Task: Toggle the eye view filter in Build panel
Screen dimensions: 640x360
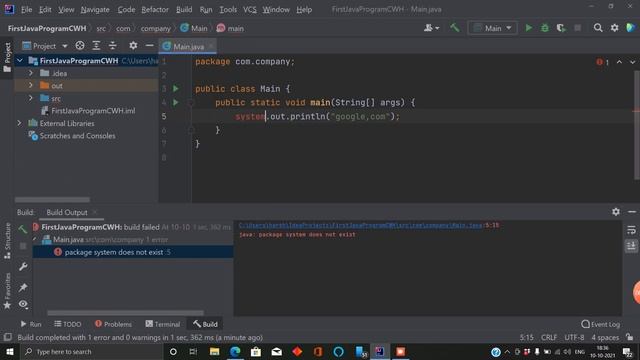Action: click(23, 304)
